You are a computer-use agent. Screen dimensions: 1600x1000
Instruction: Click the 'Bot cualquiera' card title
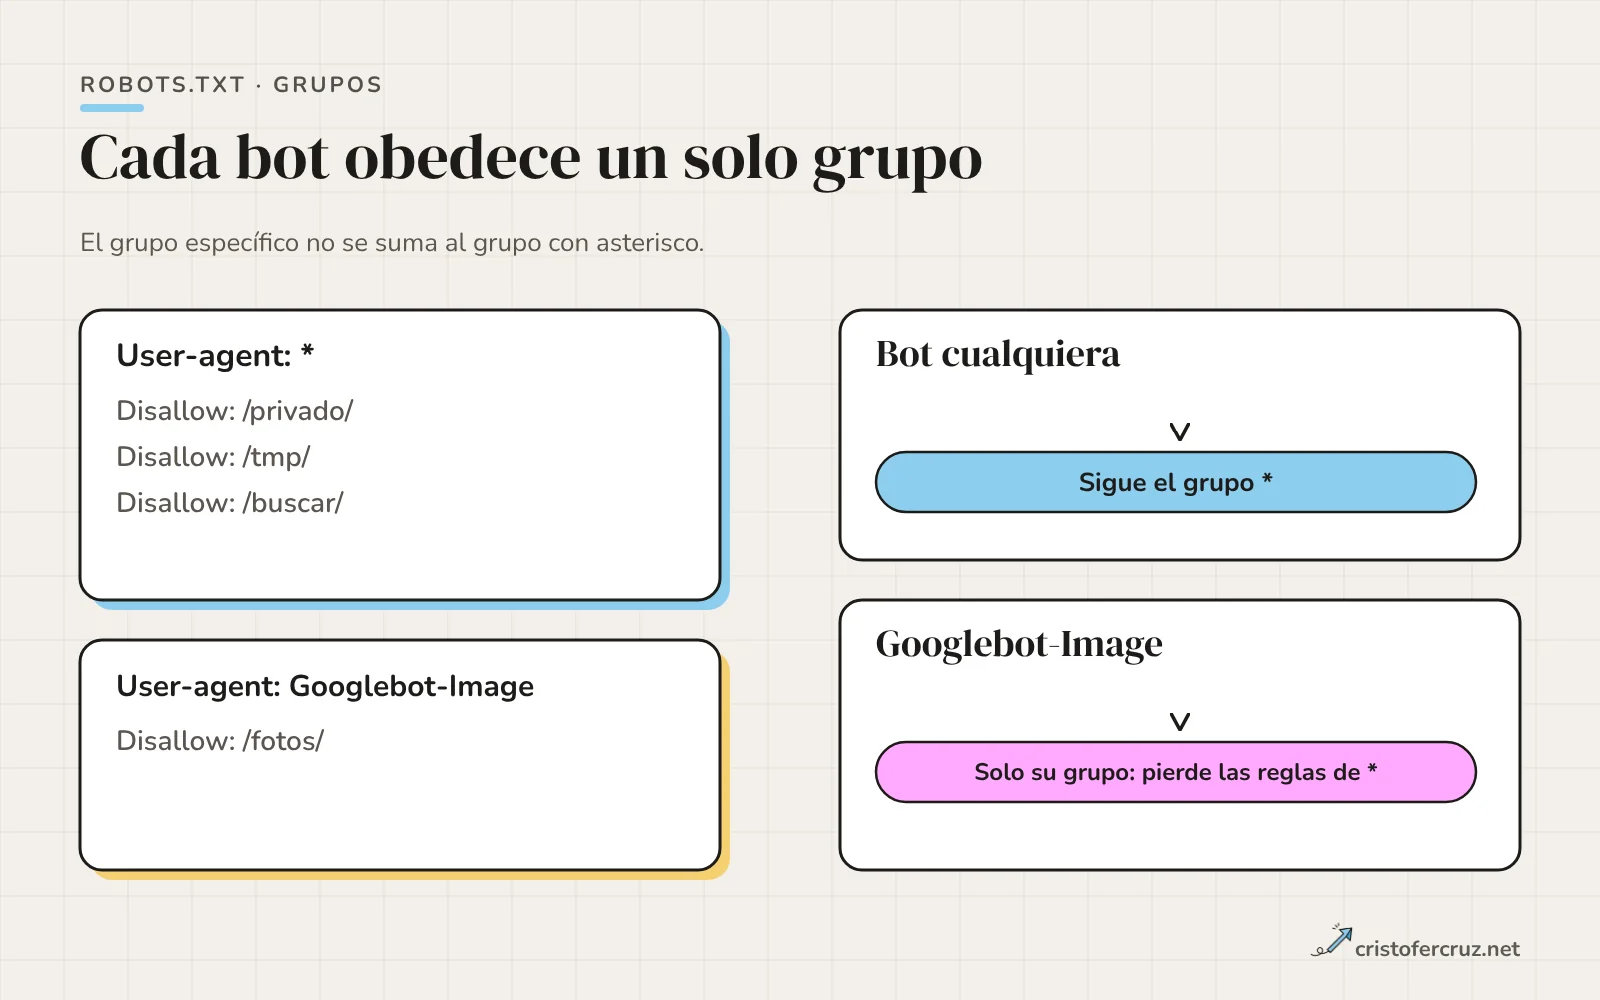[998, 354]
